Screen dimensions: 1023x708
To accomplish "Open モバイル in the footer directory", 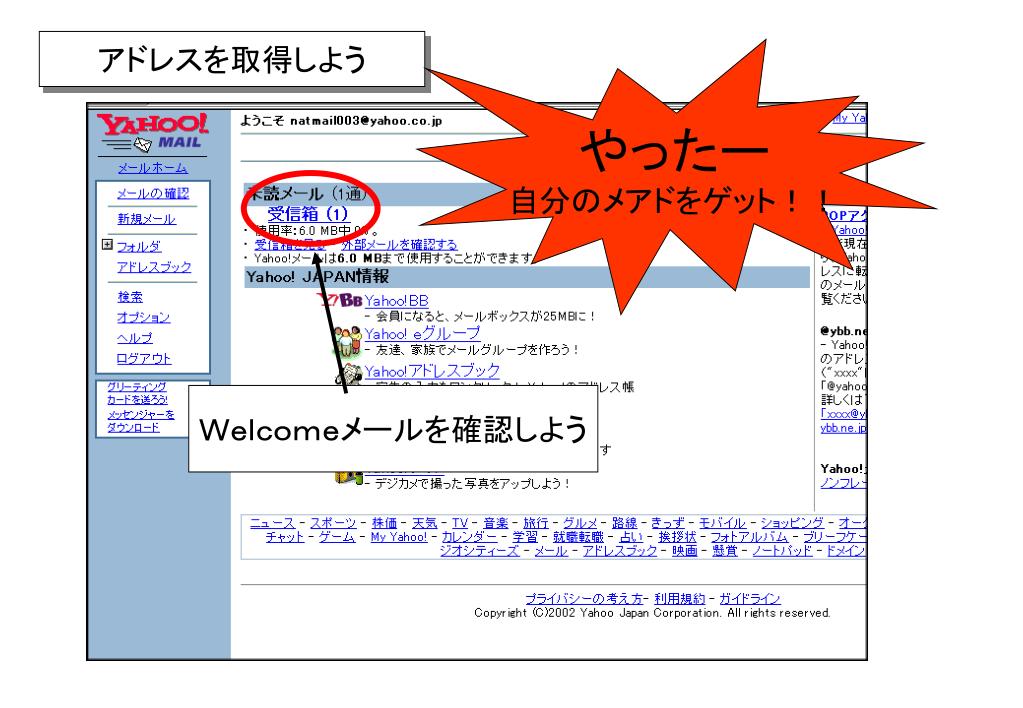I will point(722,523).
